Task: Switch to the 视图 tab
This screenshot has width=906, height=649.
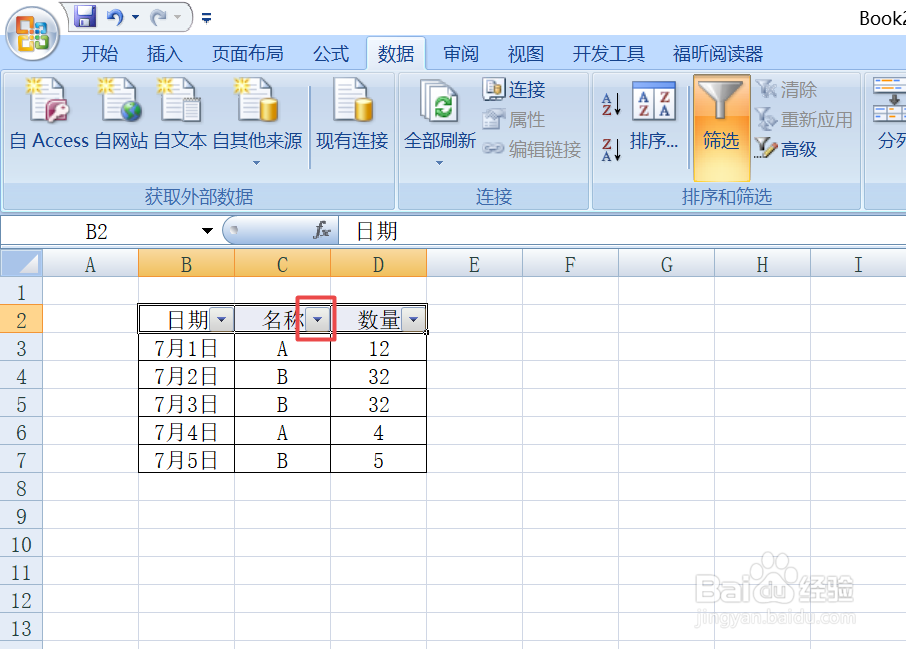Action: (526, 54)
